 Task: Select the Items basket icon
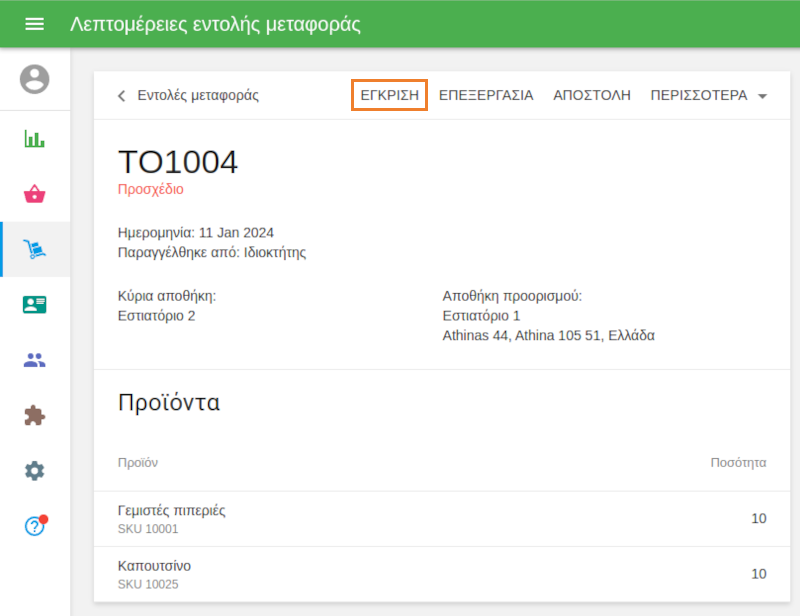click(x=35, y=194)
